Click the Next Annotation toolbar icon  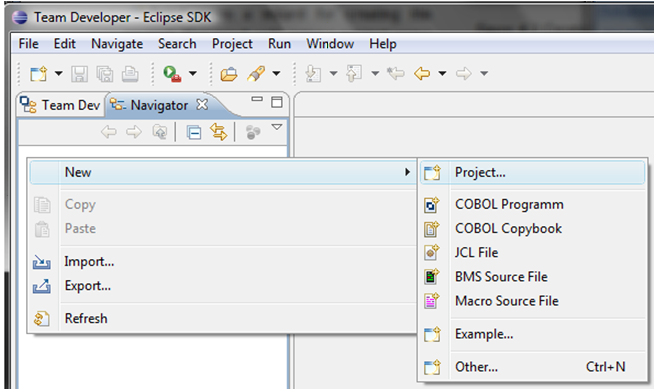[313, 74]
